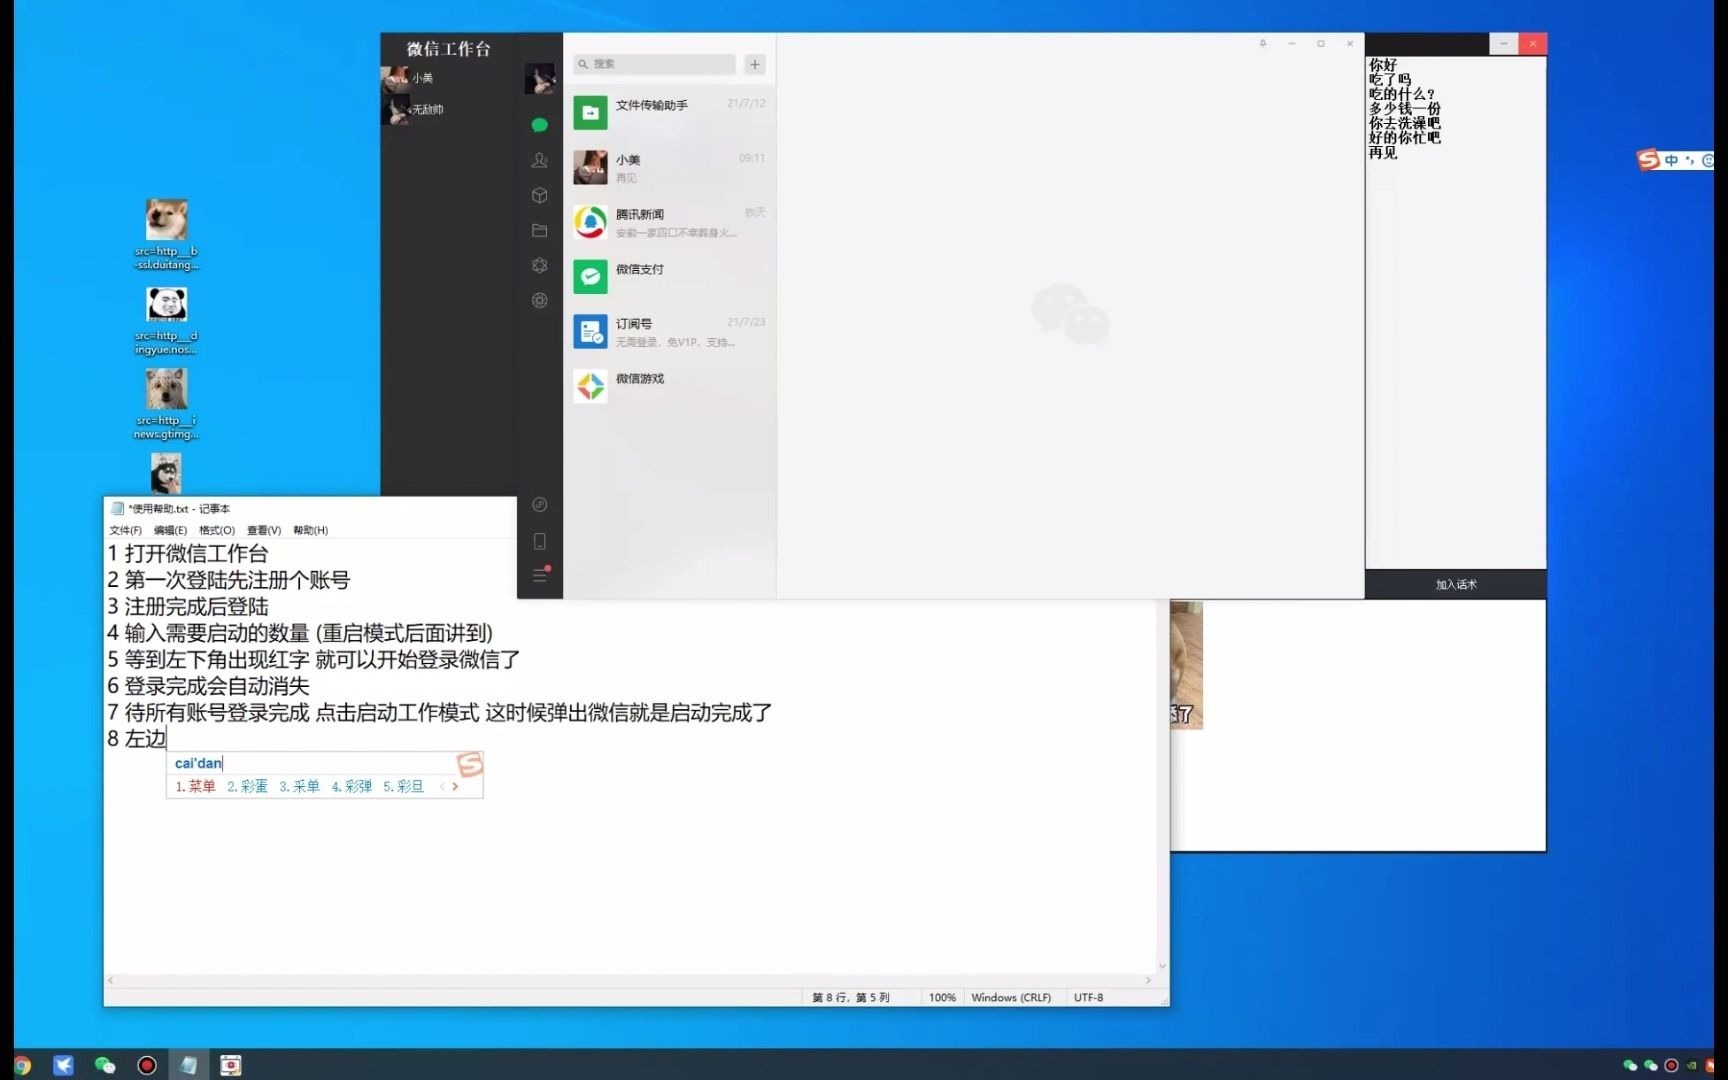Focus the WeChat 搜索 search field
The image size is (1728, 1080).
pos(655,64)
